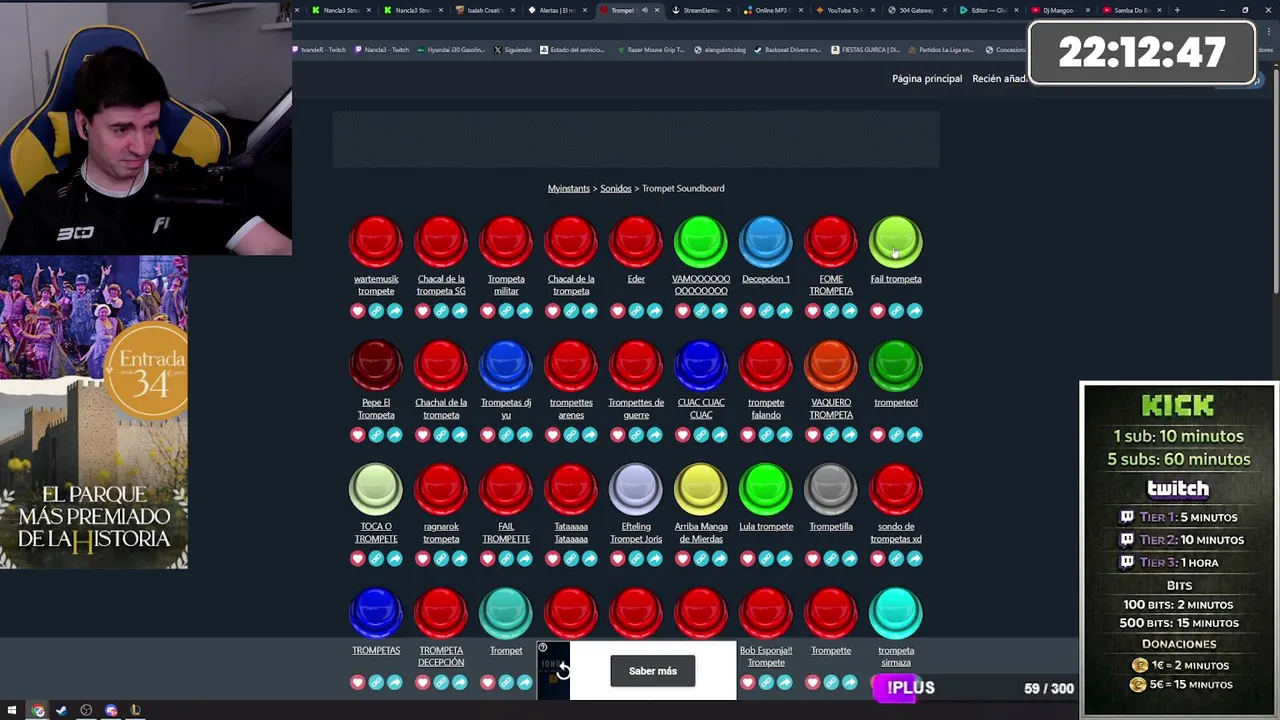Open the Razer Mouse Grip bookmark
Screen dimensions: 1280x720
click(651, 49)
